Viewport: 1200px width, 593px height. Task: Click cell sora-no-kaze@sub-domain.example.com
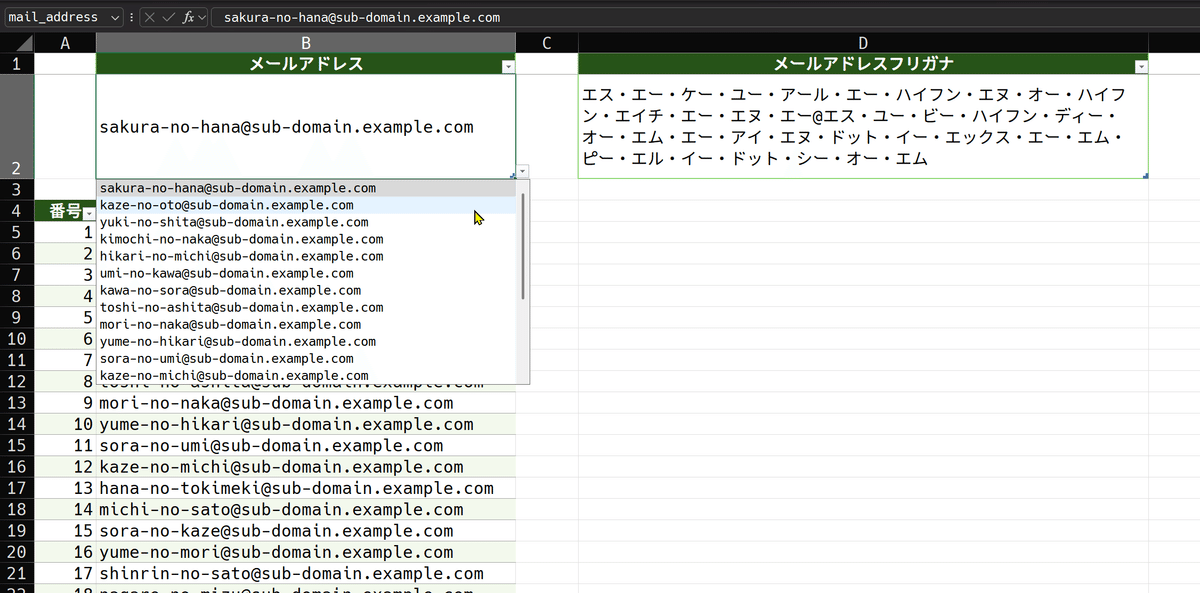pos(306,530)
